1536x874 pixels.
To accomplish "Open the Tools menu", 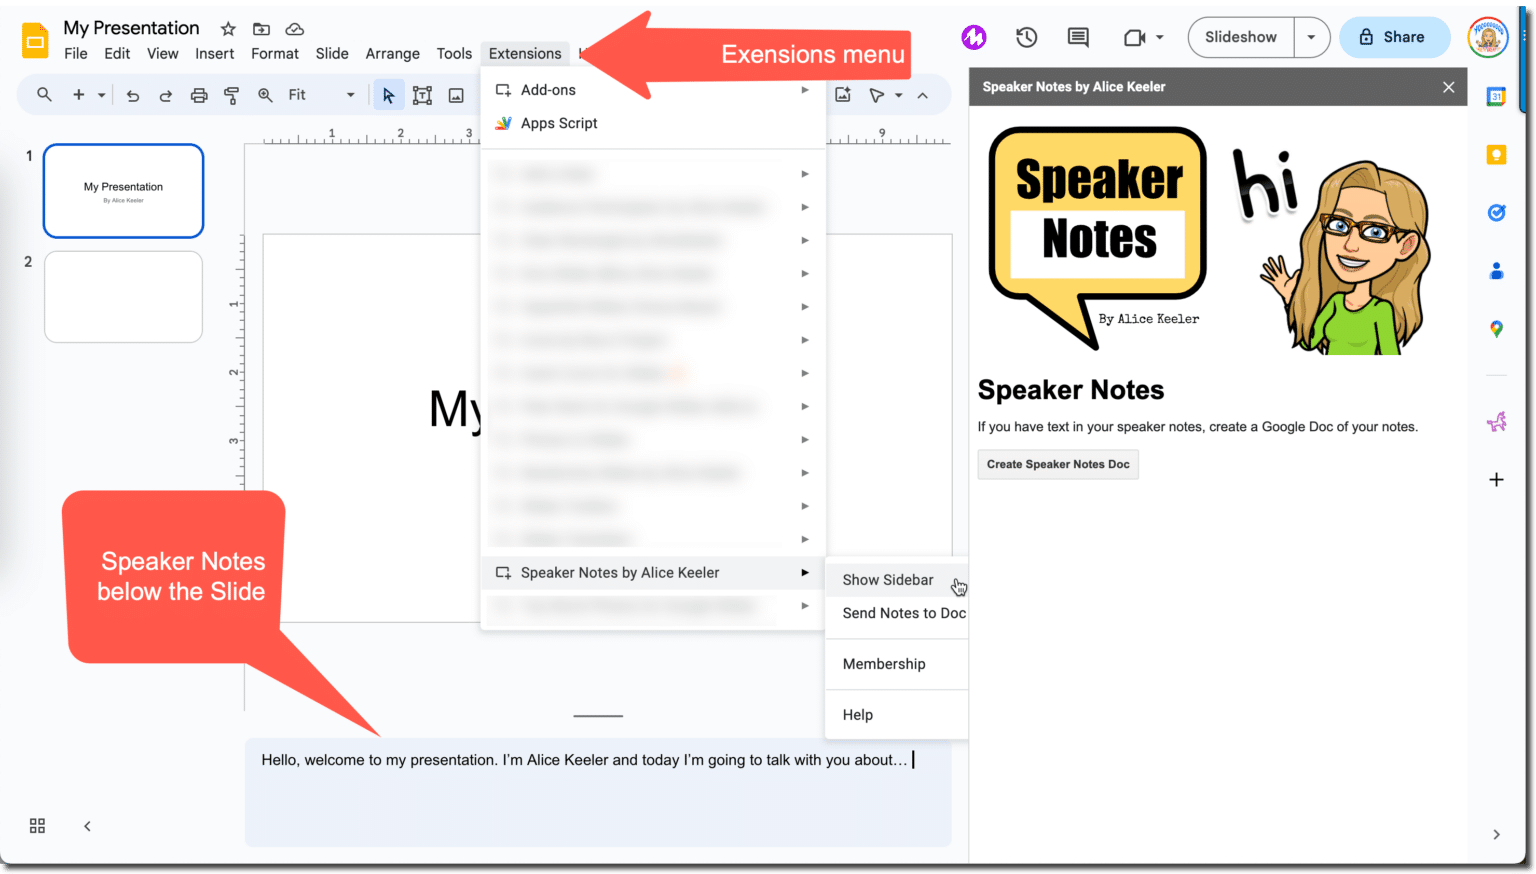I will (x=454, y=54).
